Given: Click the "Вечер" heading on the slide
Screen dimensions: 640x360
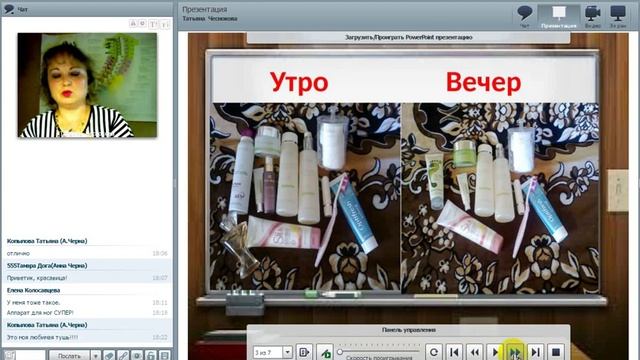Looking at the screenshot, I should [483, 83].
